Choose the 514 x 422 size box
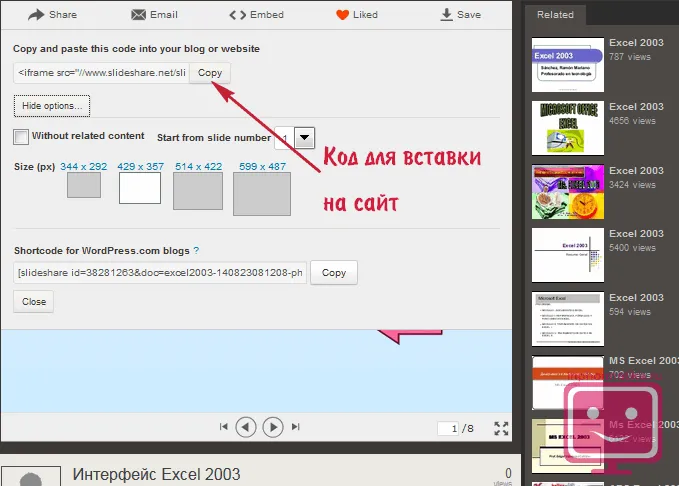This screenshot has width=679, height=486. [x=198, y=191]
